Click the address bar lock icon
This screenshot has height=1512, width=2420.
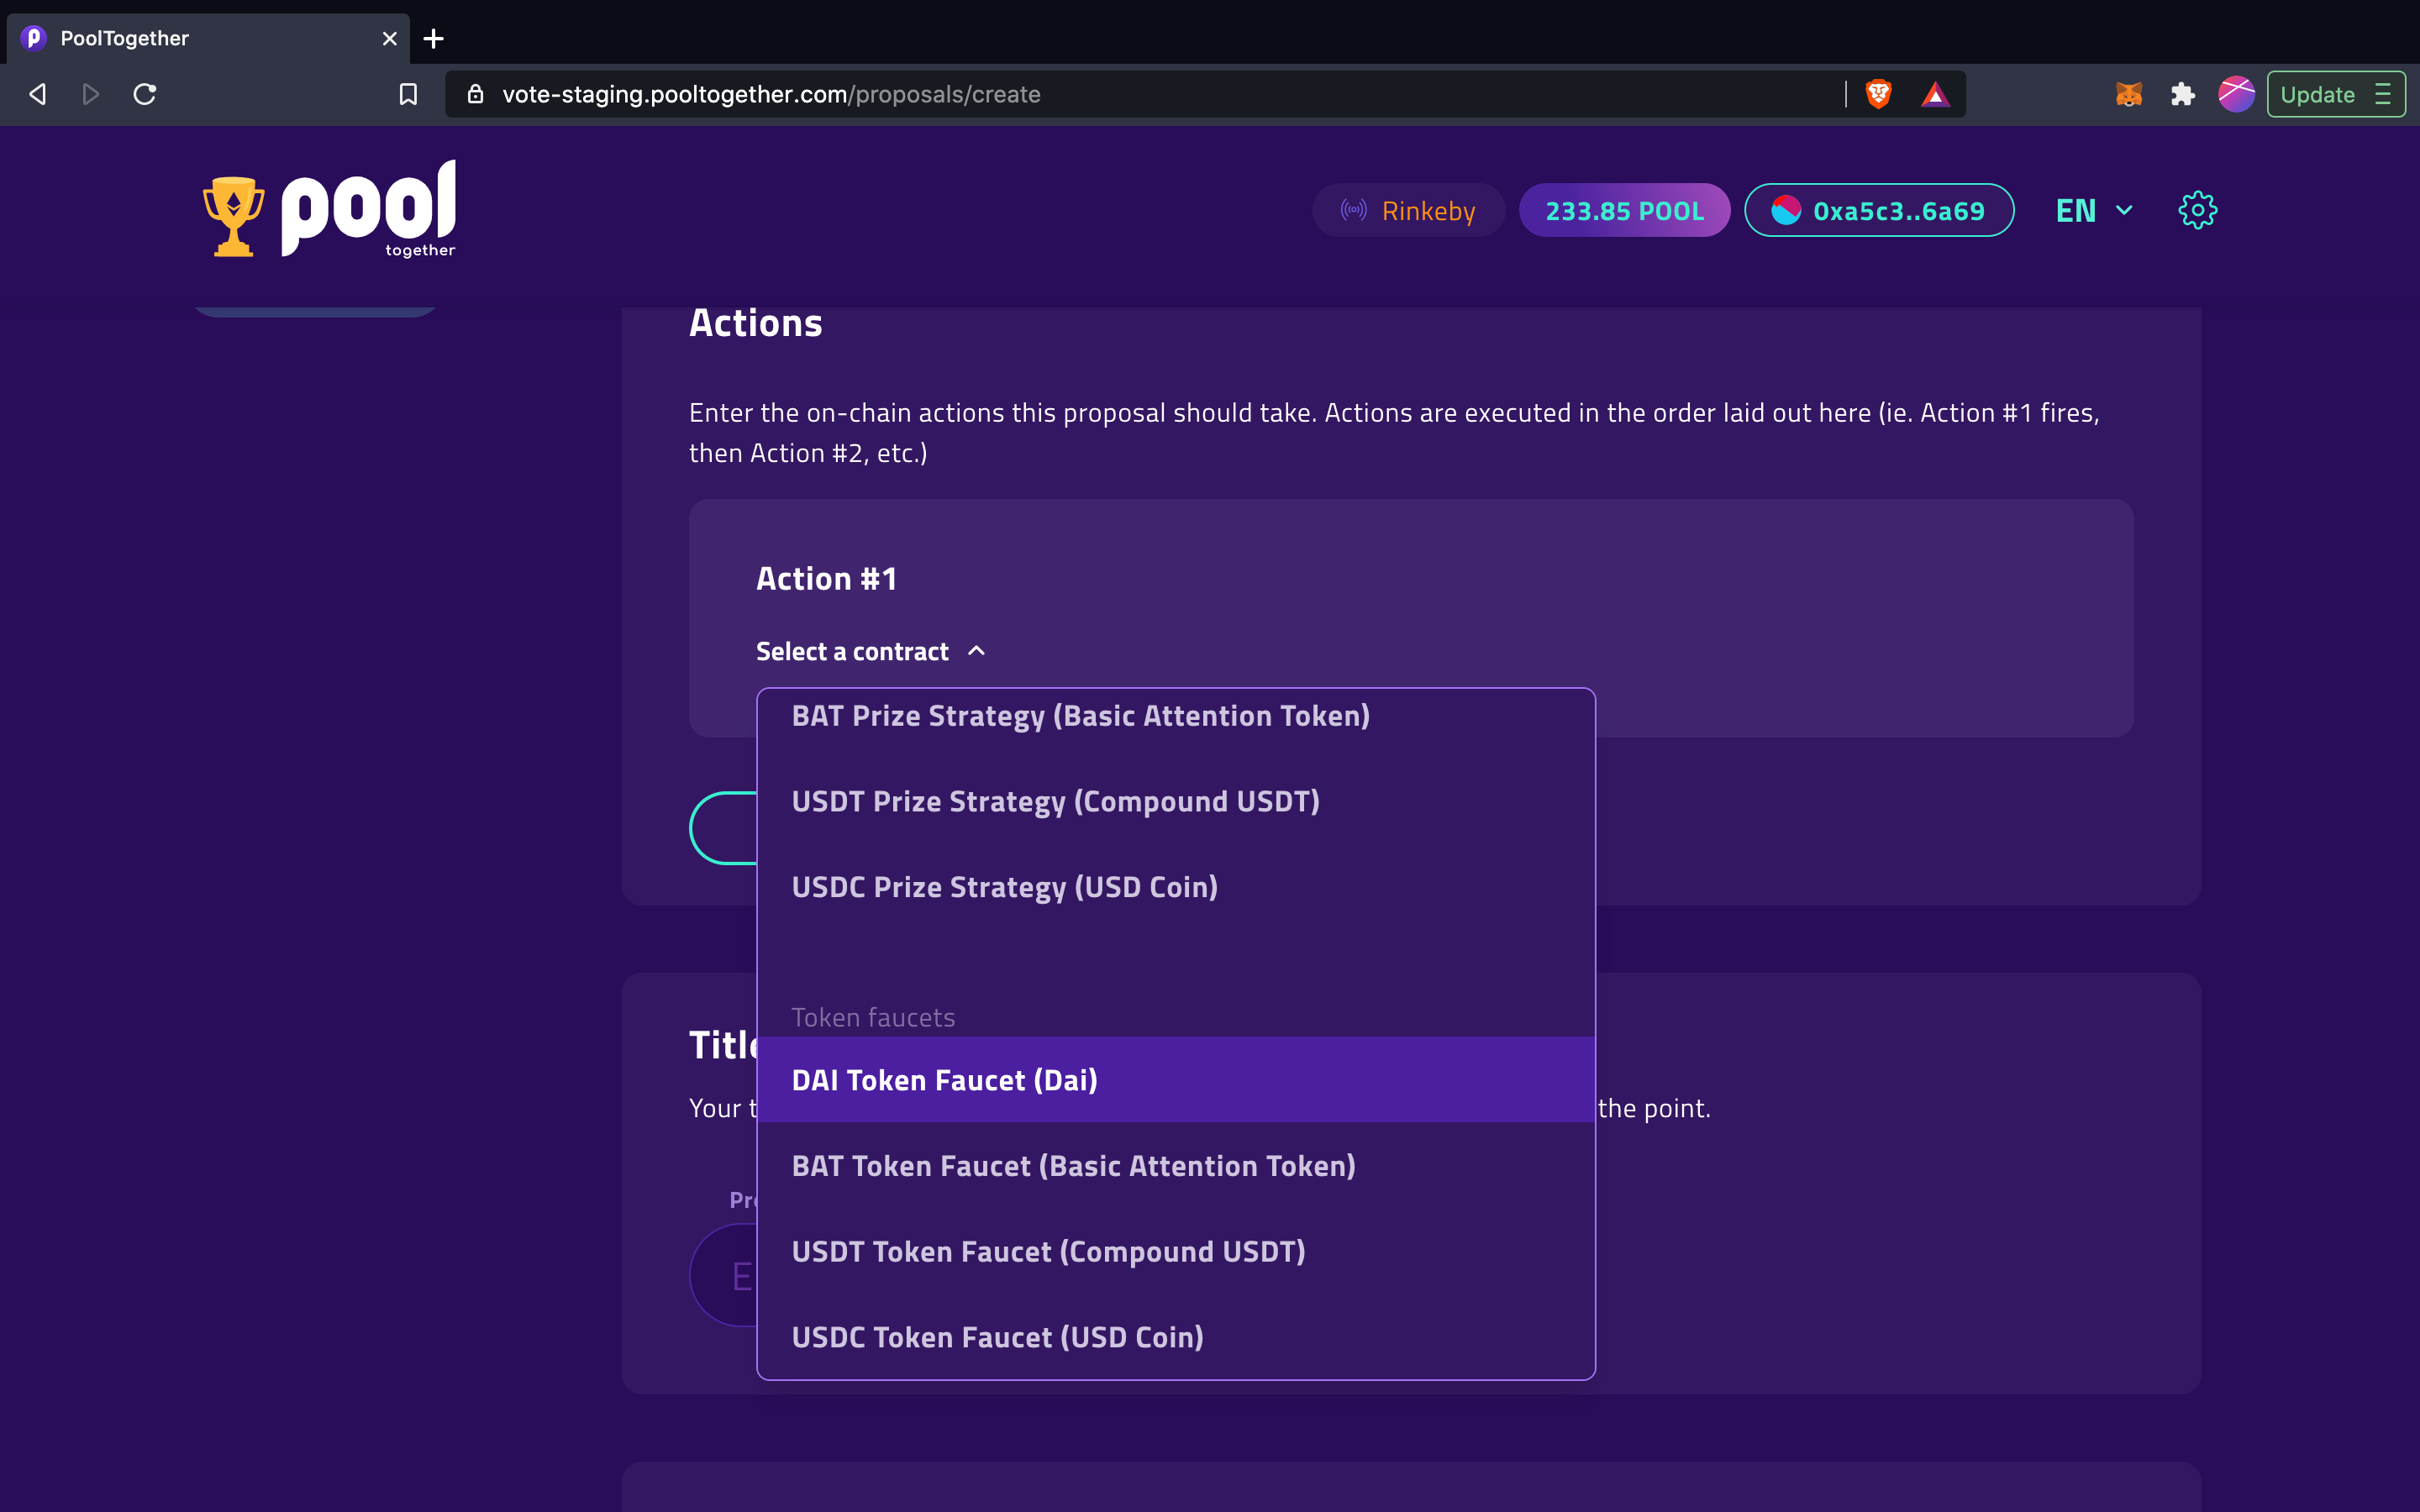(476, 94)
